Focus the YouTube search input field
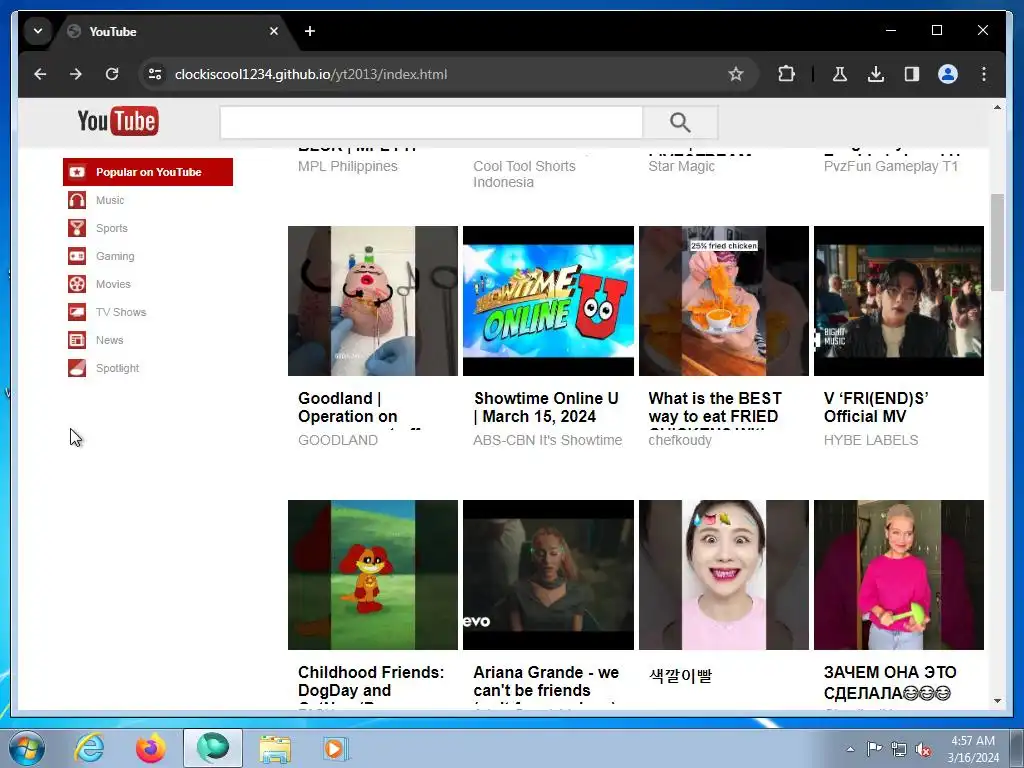The height and width of the screenshot is (768, 1024). (x=432, y=122)
